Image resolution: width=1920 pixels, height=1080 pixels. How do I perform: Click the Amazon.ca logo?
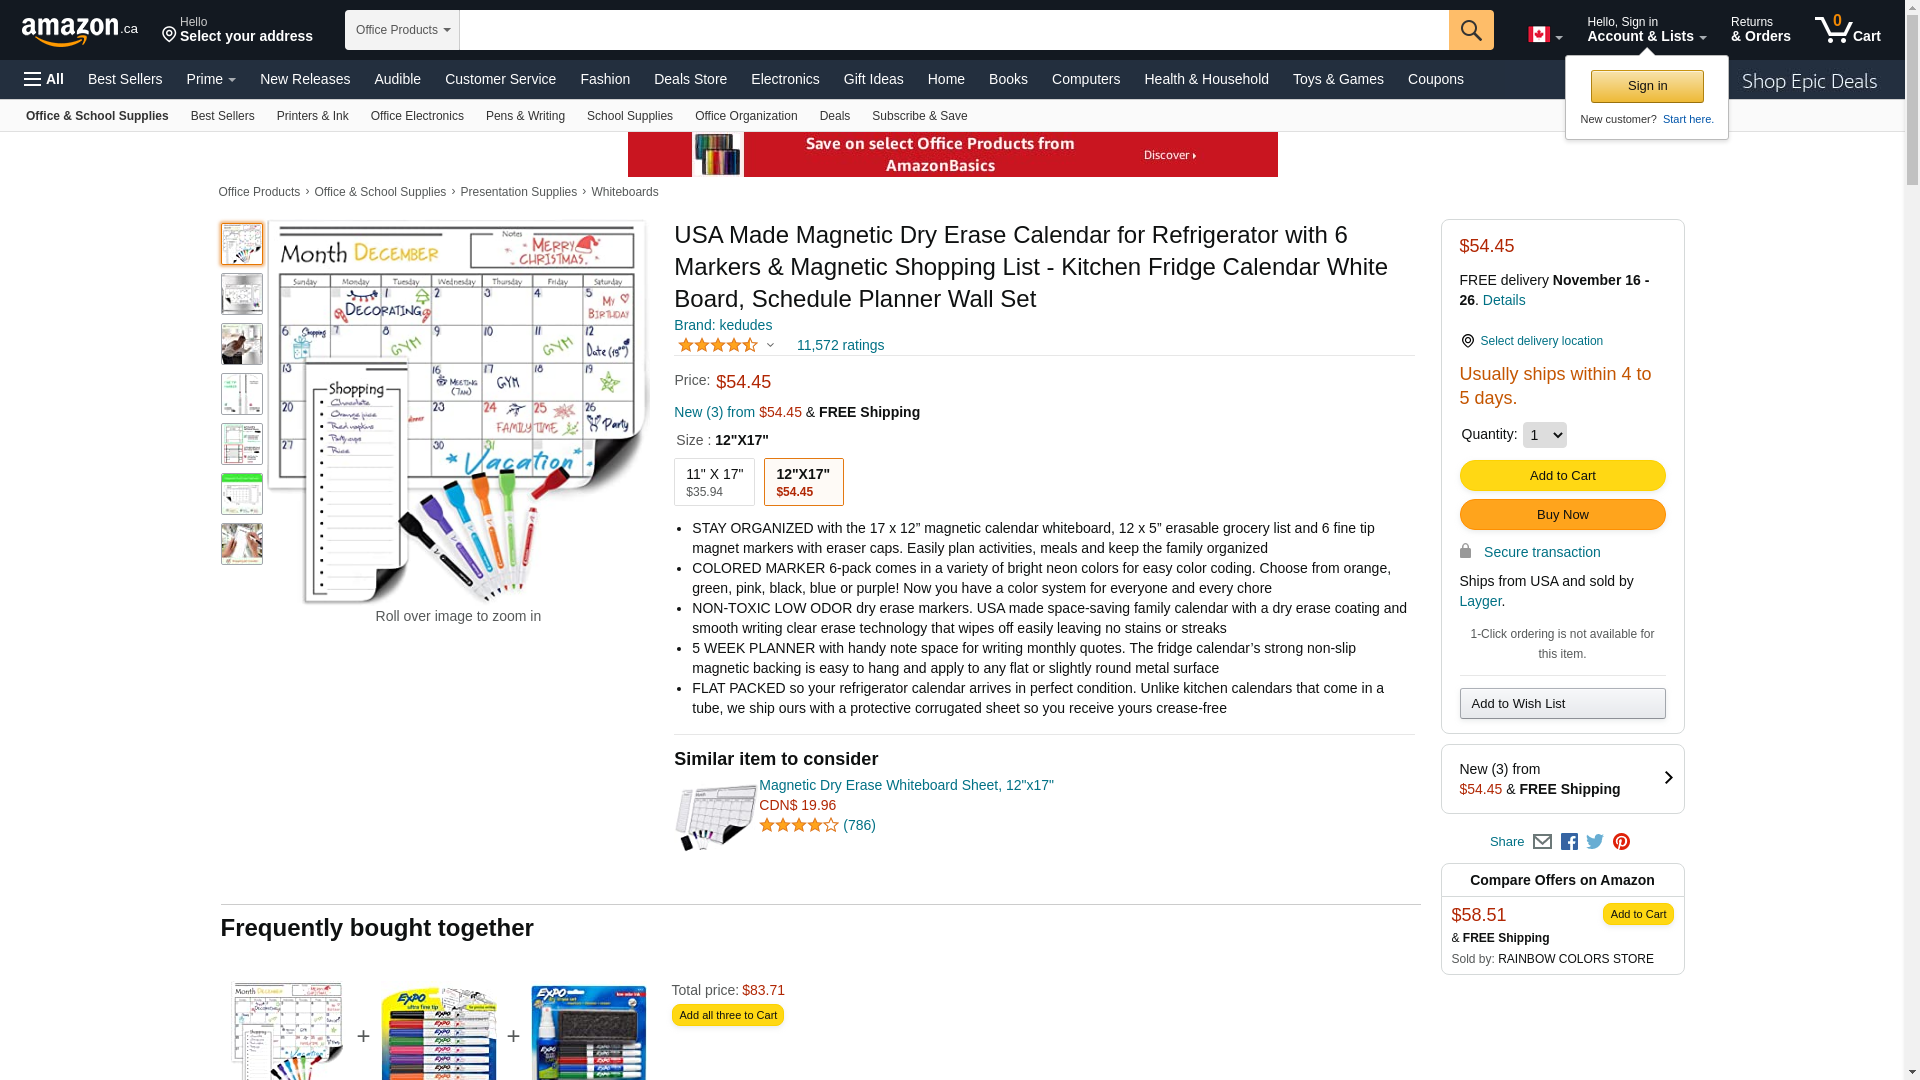pos(80,31)
